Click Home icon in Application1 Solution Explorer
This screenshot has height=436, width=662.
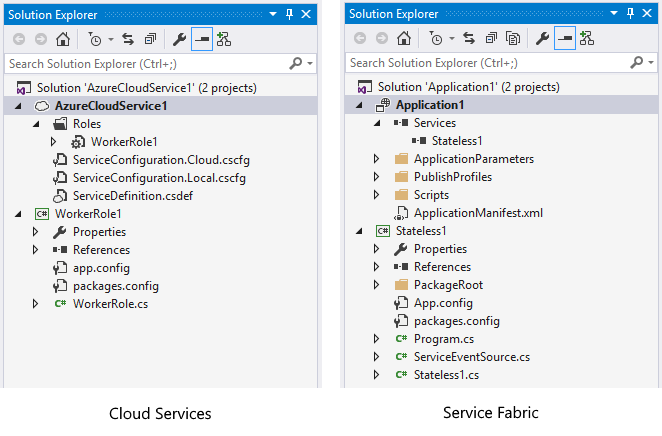(x=403, y=39)
